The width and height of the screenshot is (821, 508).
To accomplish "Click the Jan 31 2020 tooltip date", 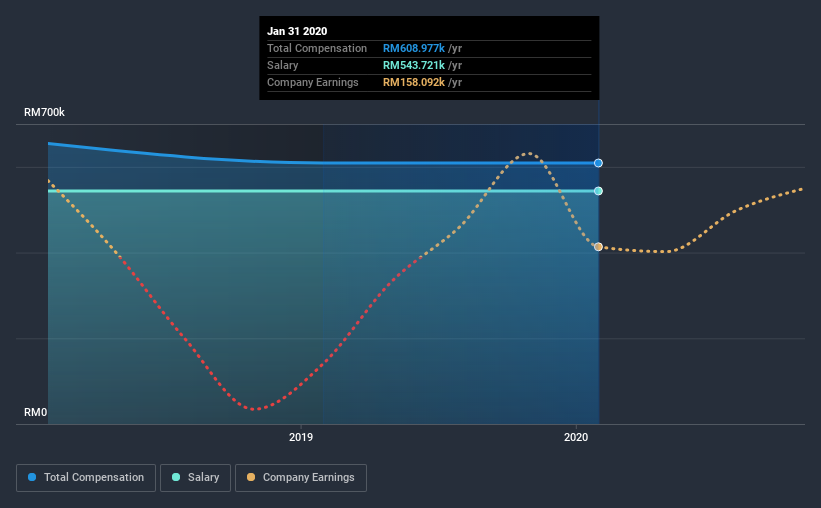I will point(297,31).
